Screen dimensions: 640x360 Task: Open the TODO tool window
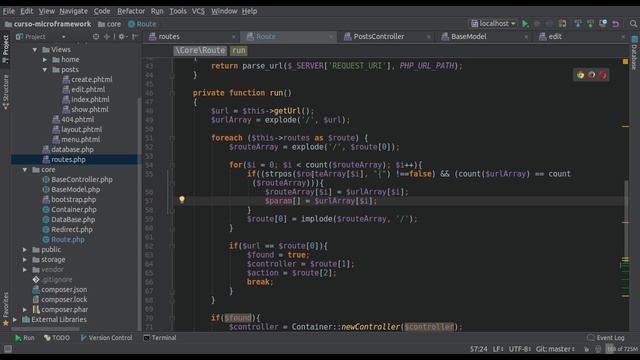pos(57,338)
